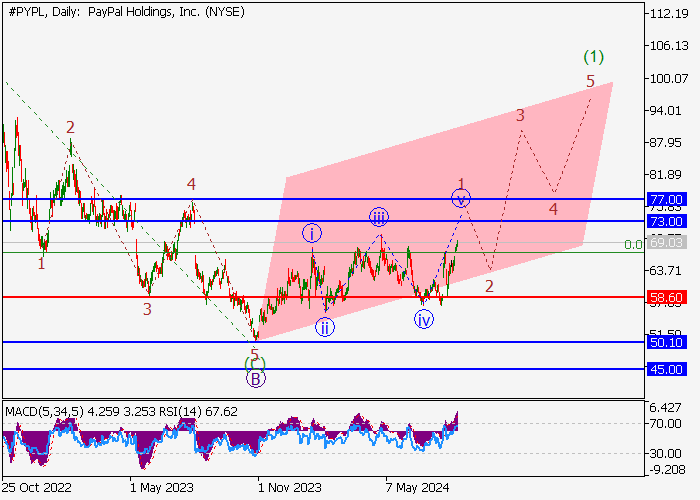Click the blue 77.00 resistance level tag

point(667,200)
